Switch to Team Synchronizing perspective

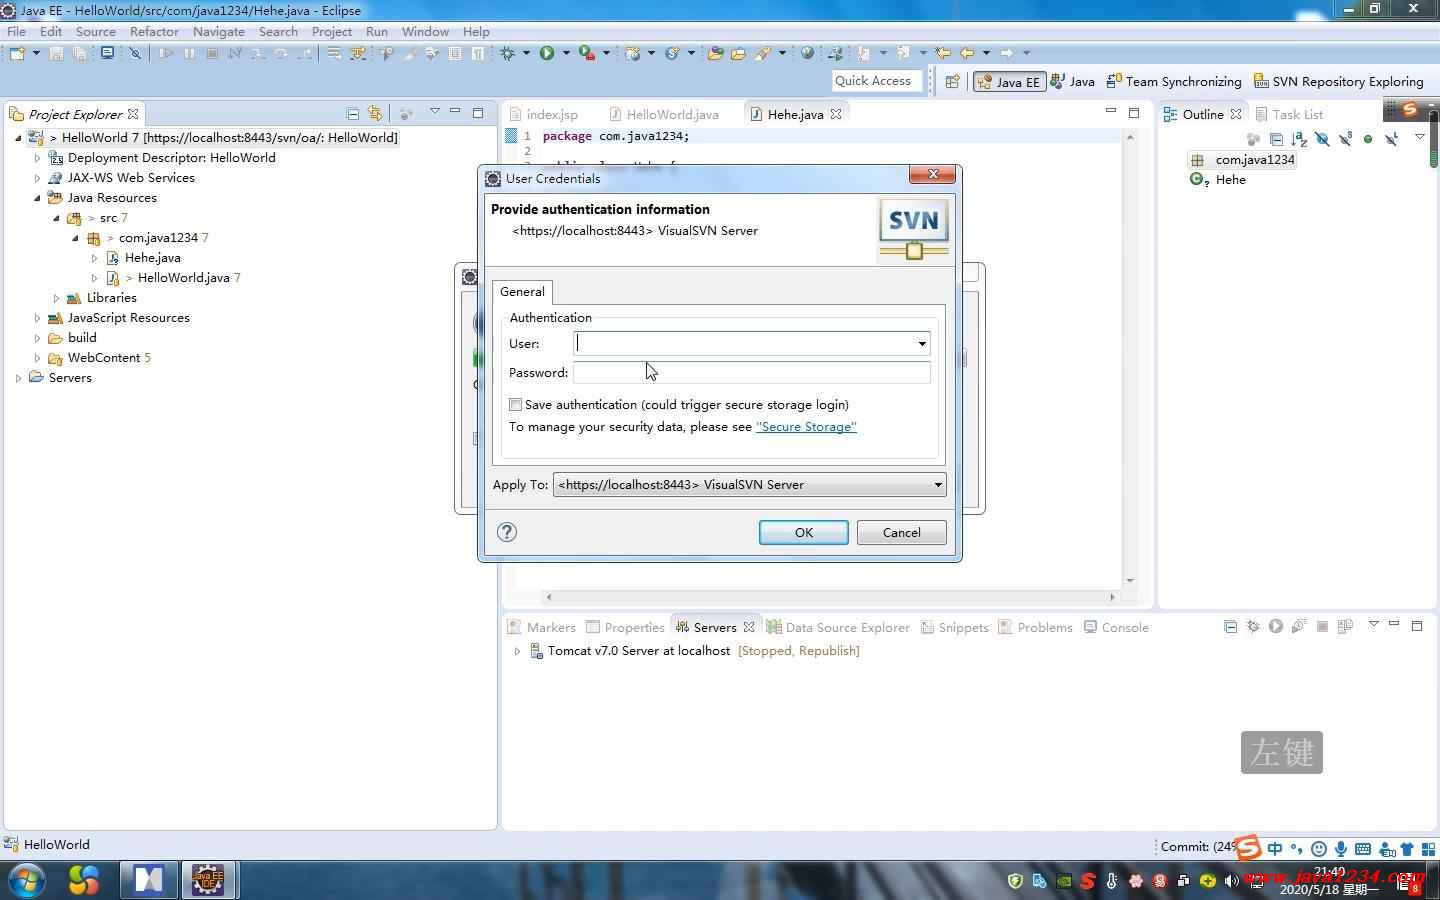click(1174, 81)
